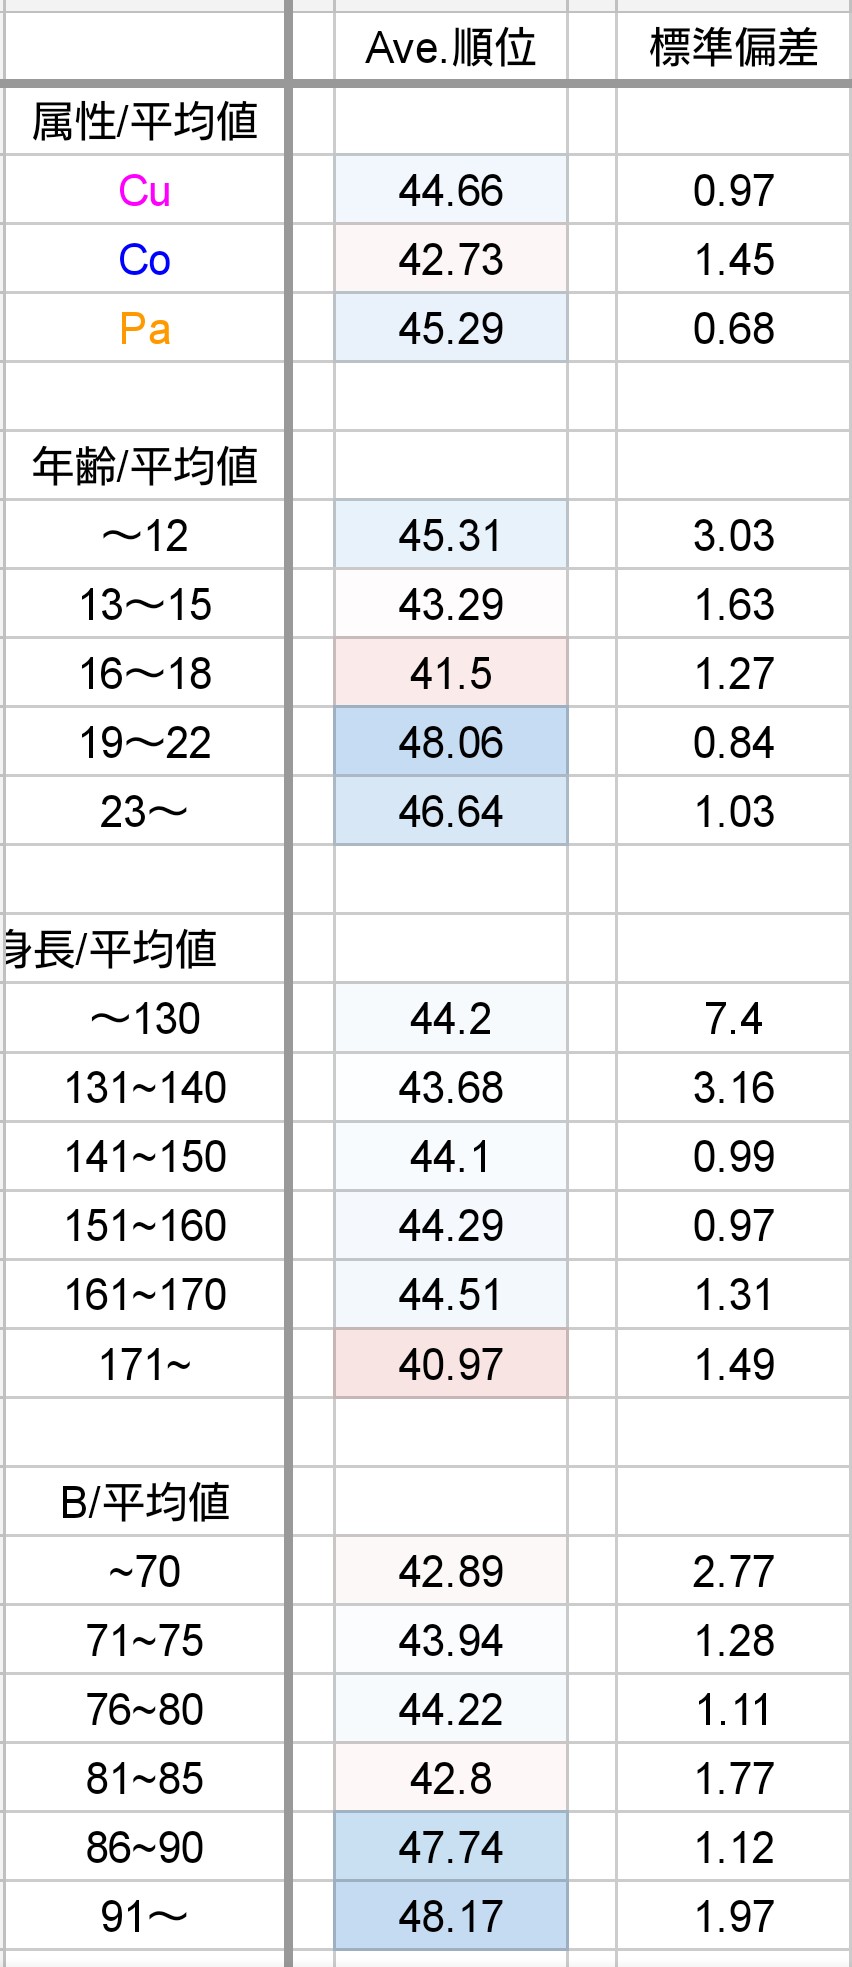
Task: Select the Ave.順位 column header cell
Action: click(x=450, y=48)
